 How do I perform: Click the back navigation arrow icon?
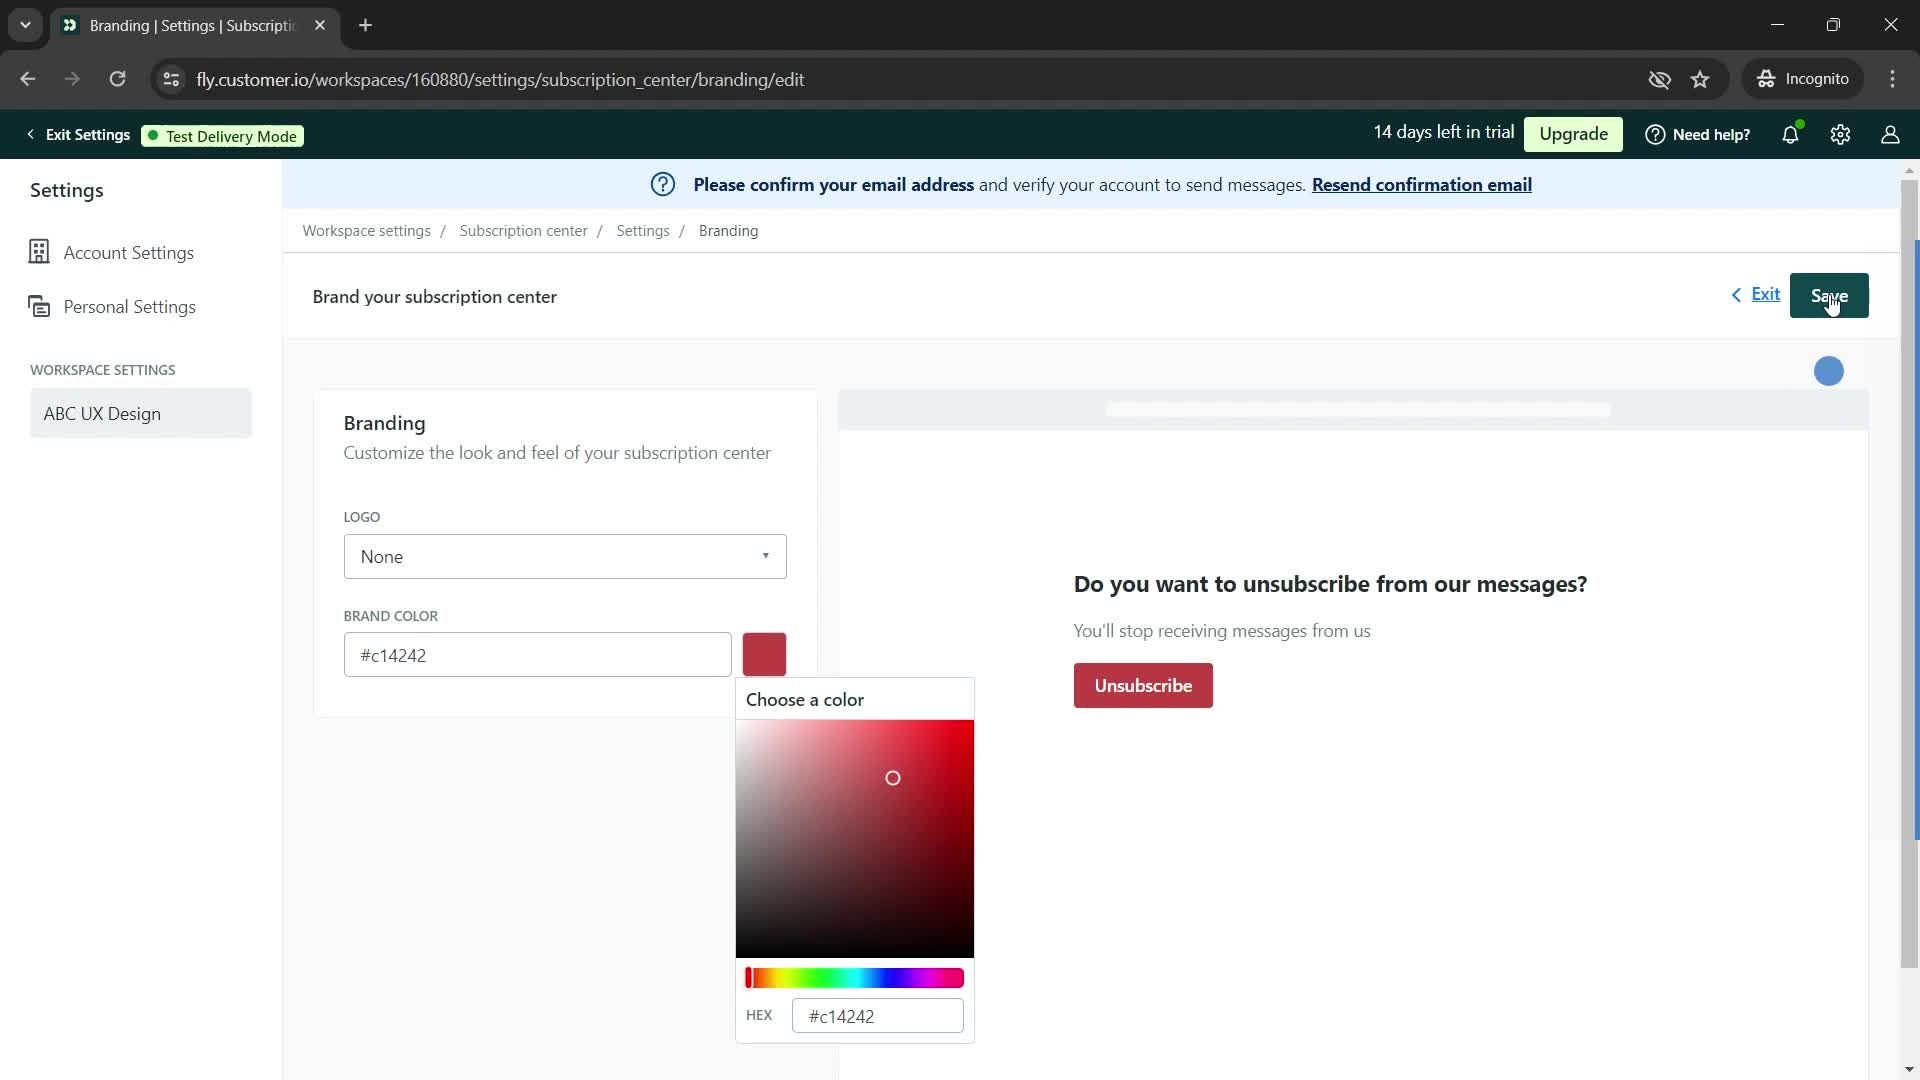point(28,79)
